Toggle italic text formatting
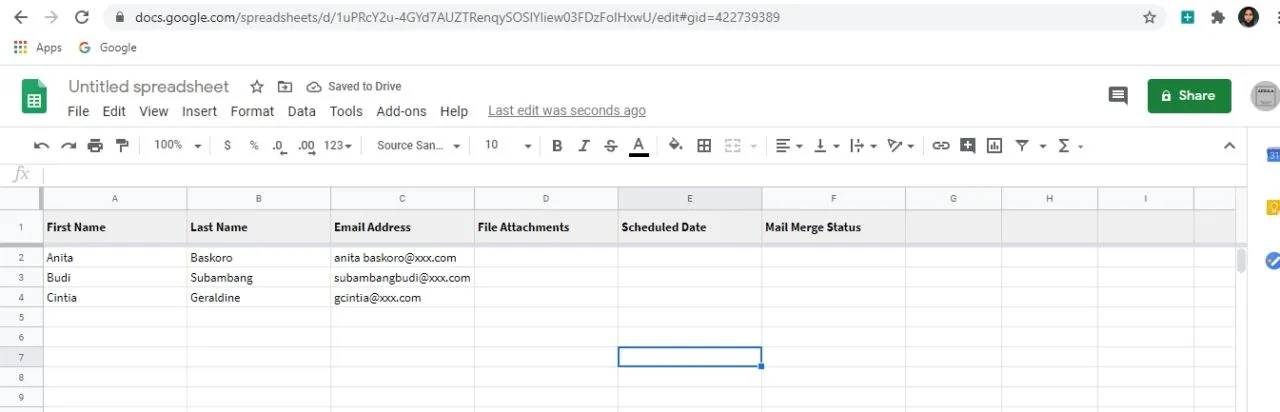 pyautogui.click(x=584, y=145)
